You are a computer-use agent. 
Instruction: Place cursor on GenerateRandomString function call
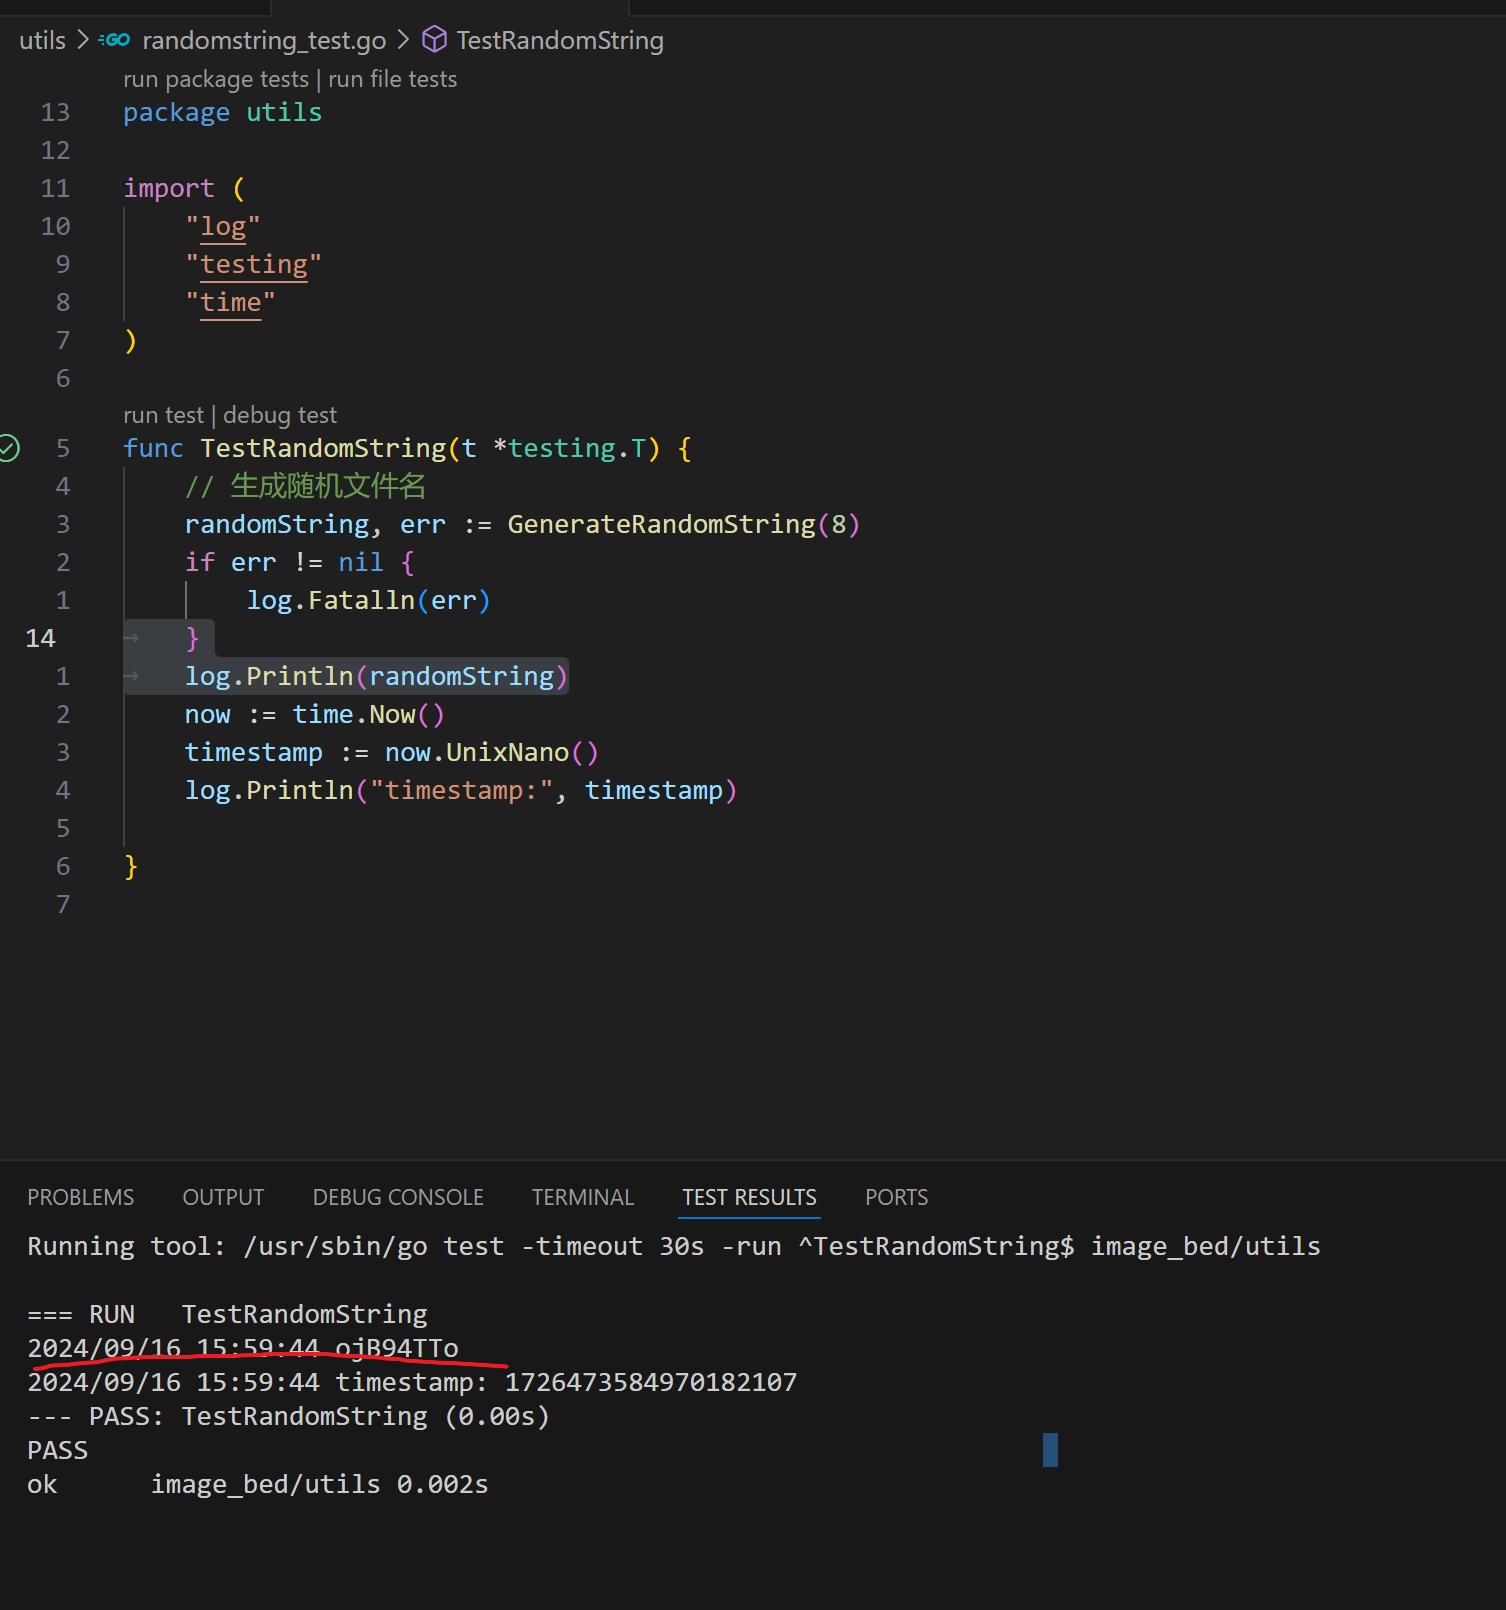[661, 524]
